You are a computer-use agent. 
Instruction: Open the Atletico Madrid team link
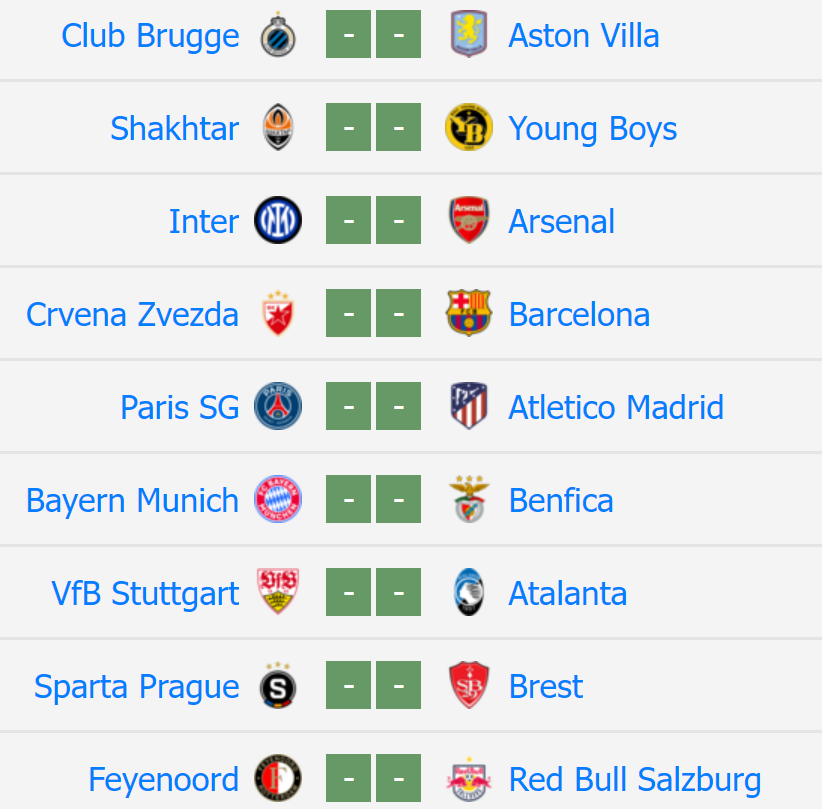pos(616,407)
